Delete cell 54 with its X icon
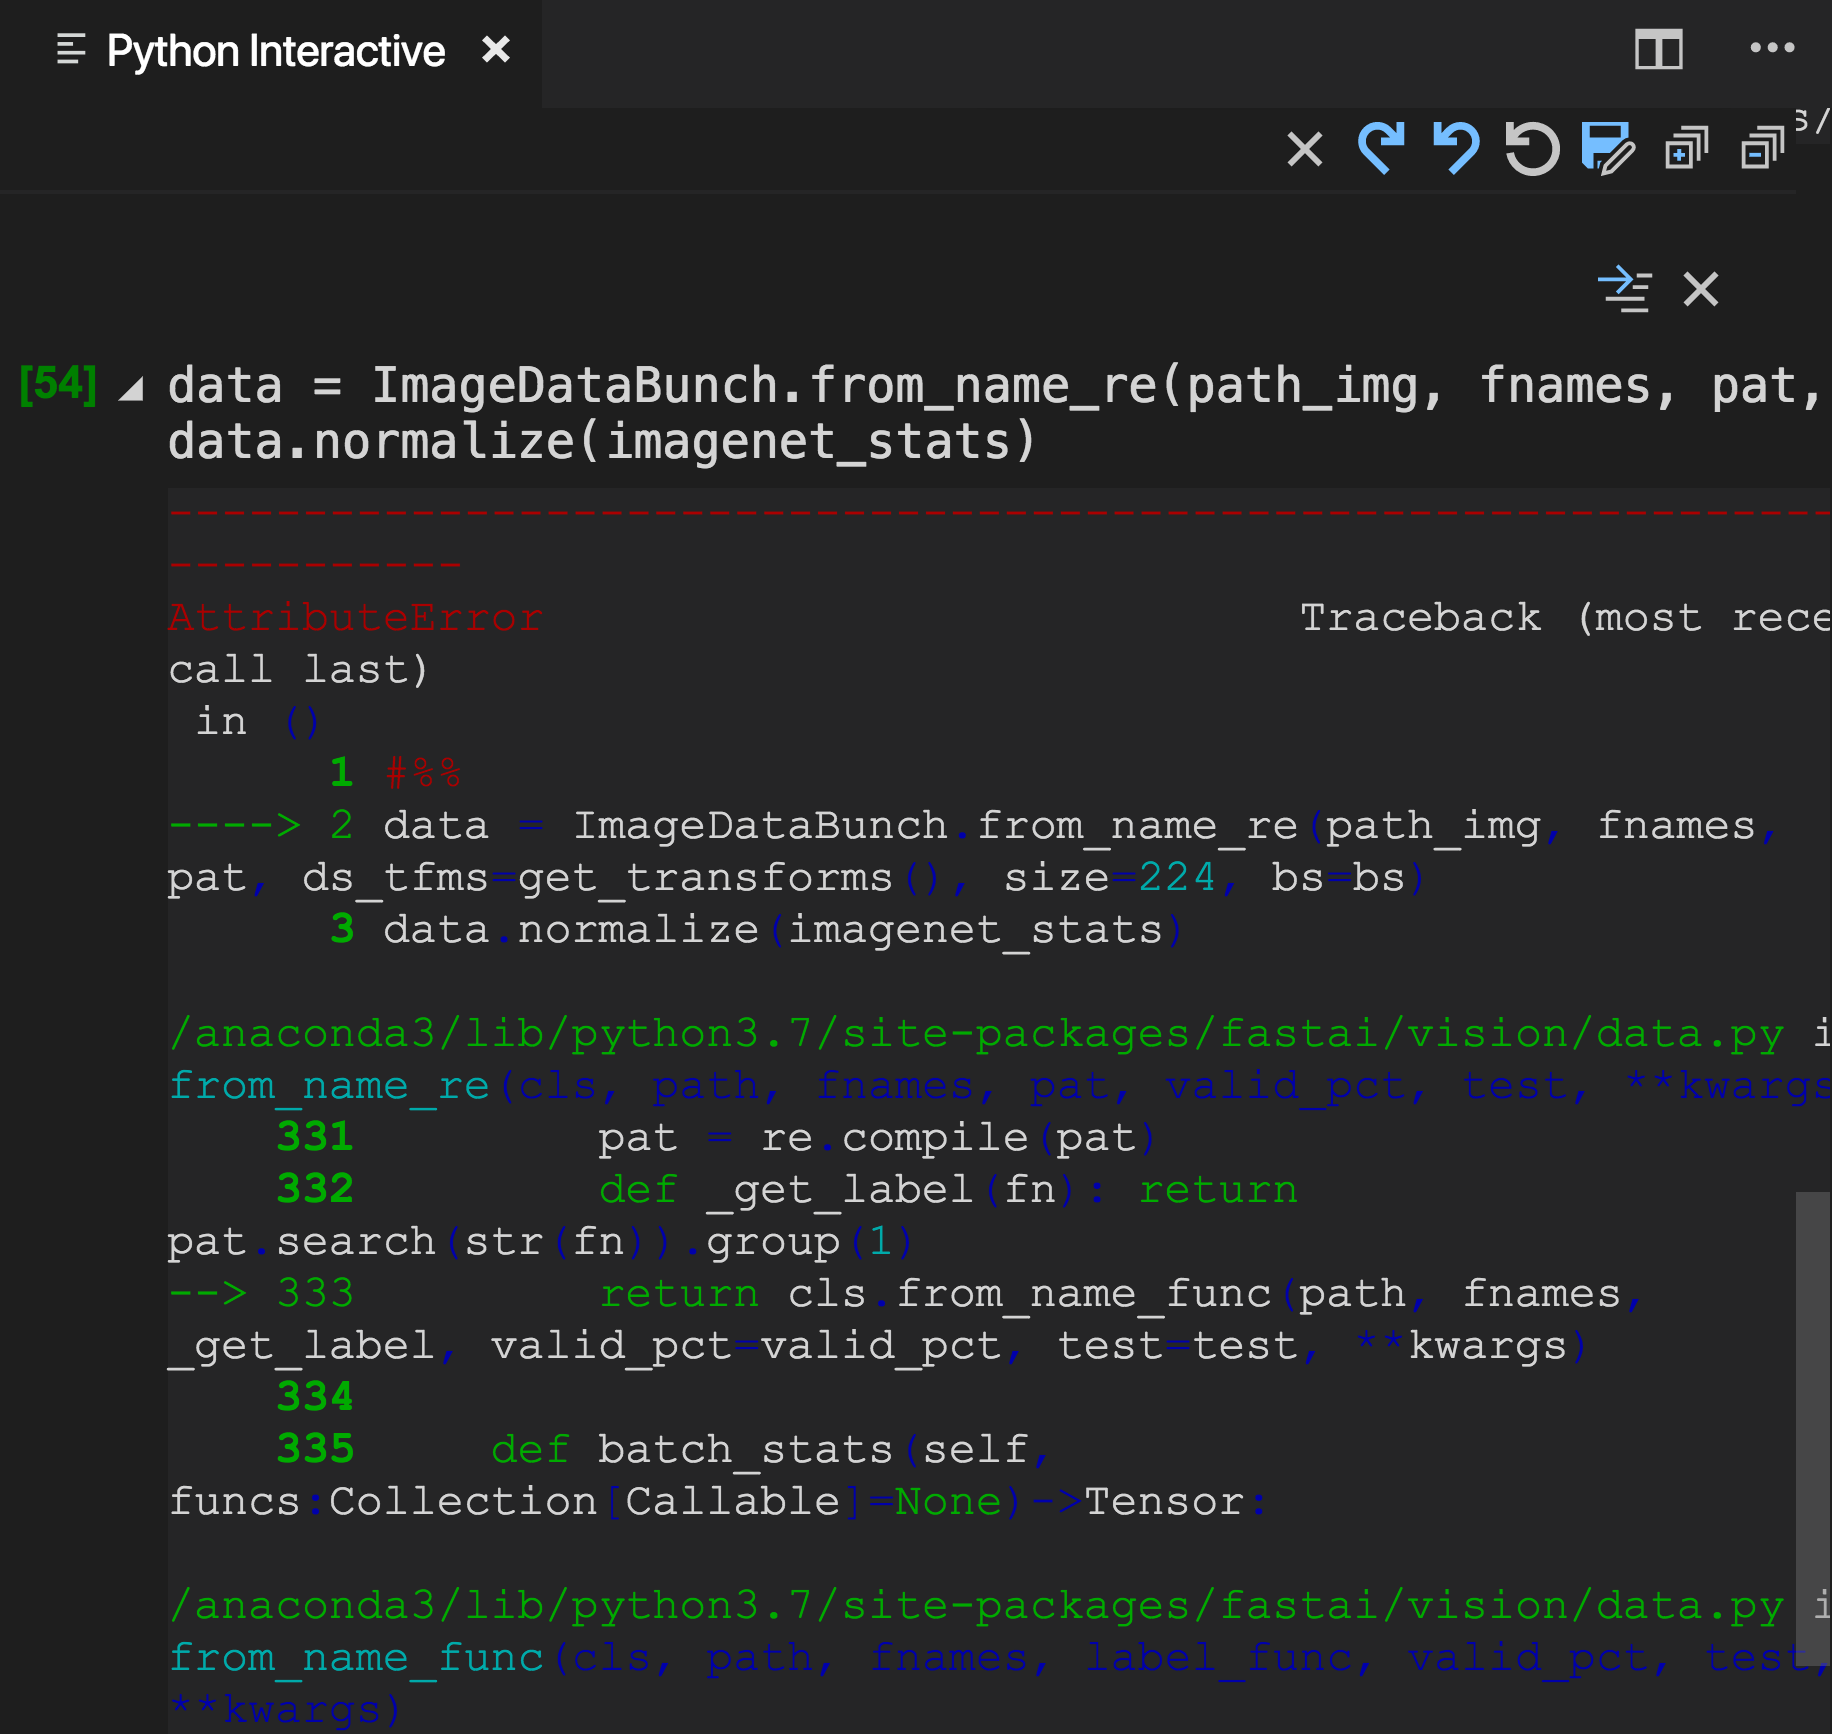 click(x=1698, y=291)
